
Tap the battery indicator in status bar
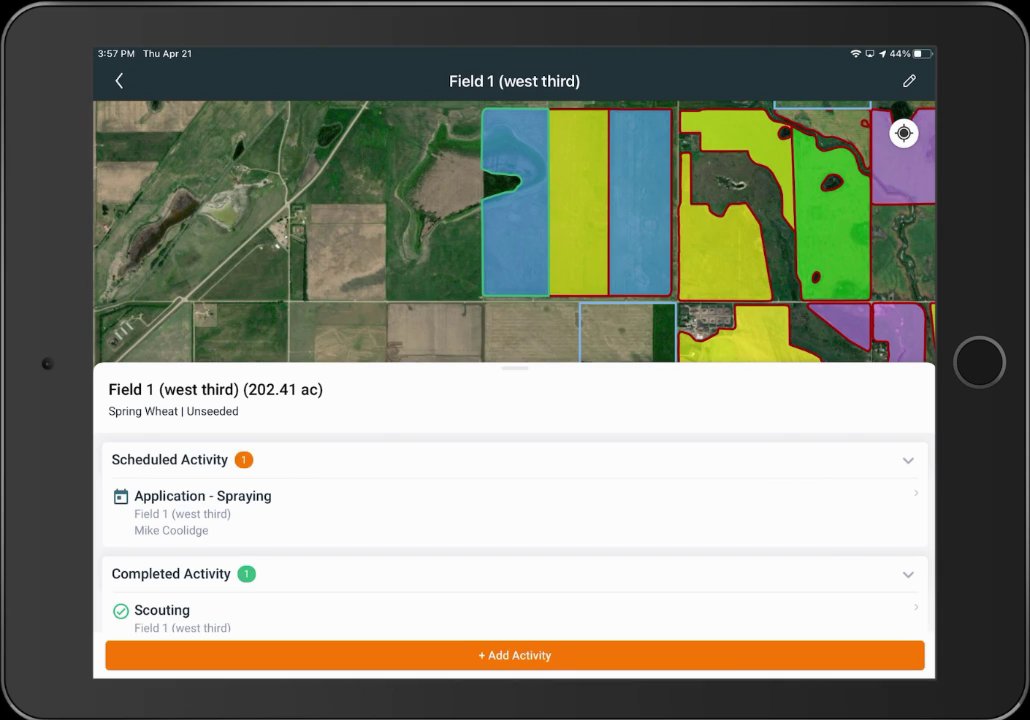click(x=922, y=54)
